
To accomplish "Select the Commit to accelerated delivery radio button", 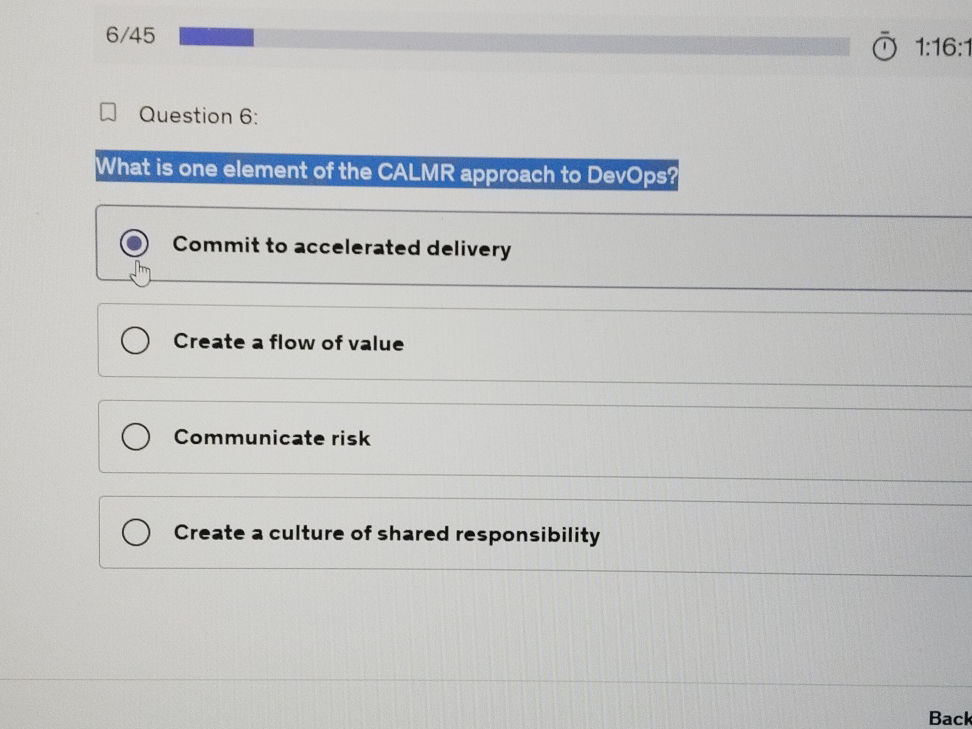I will pyautogui.click(x=134, y=243).
